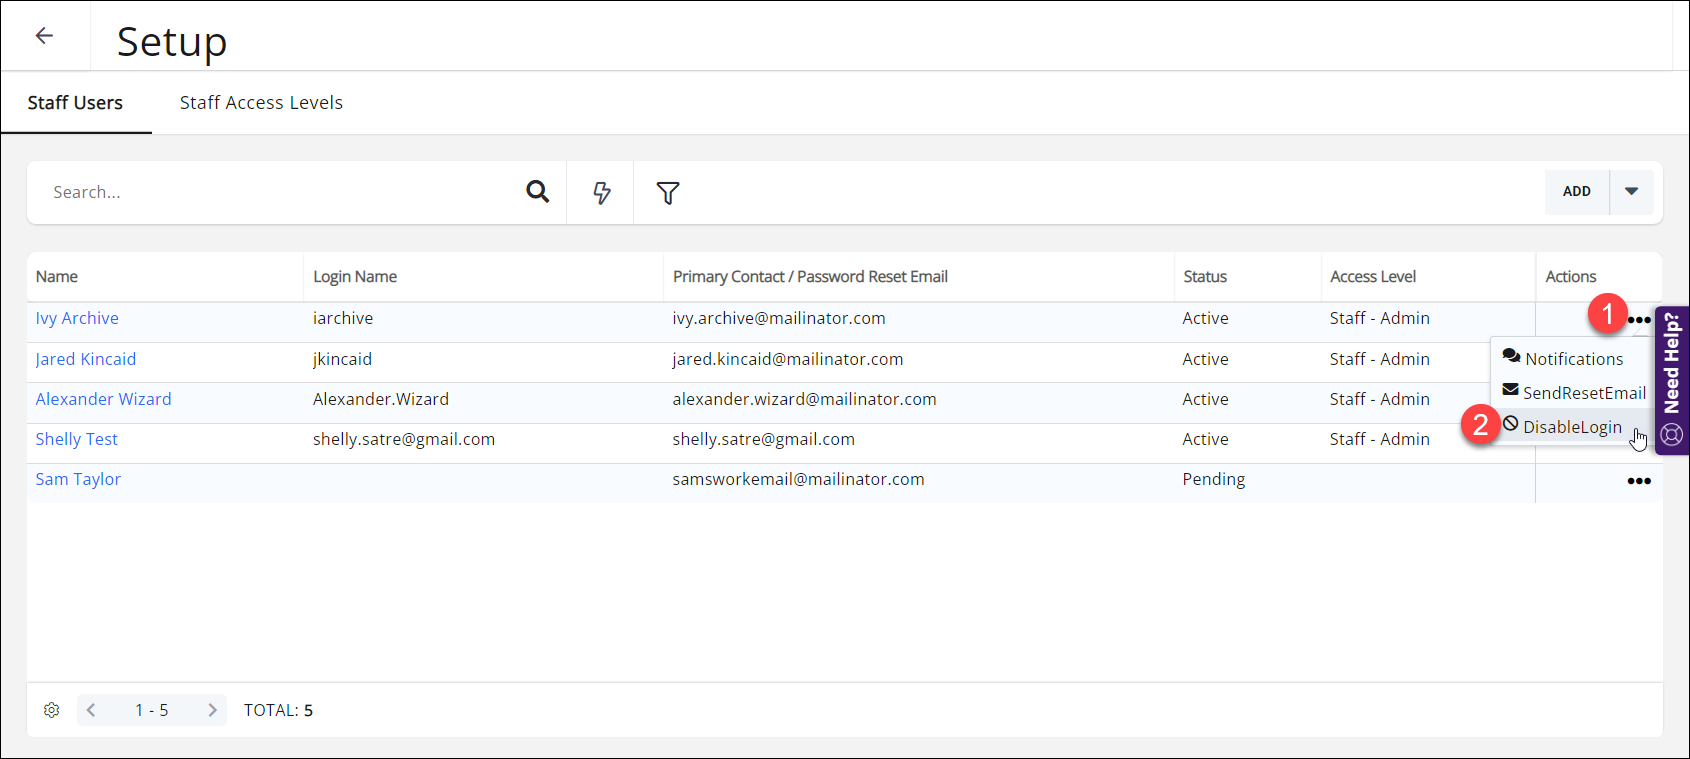The height and width of the screenshot is (759, 1690).
Task: Open the actions ellipsis for Ivy Archive
Action: [x=1639, y=320]
